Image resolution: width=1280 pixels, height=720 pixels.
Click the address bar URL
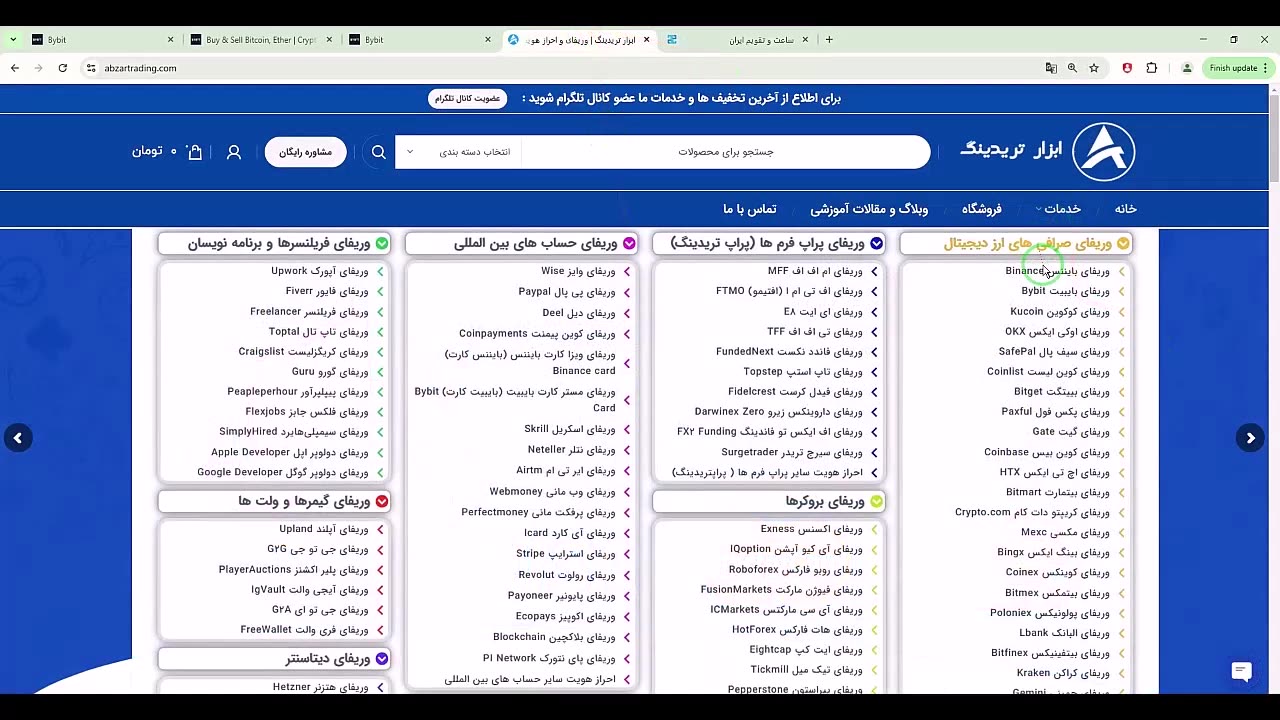point(140,68)
